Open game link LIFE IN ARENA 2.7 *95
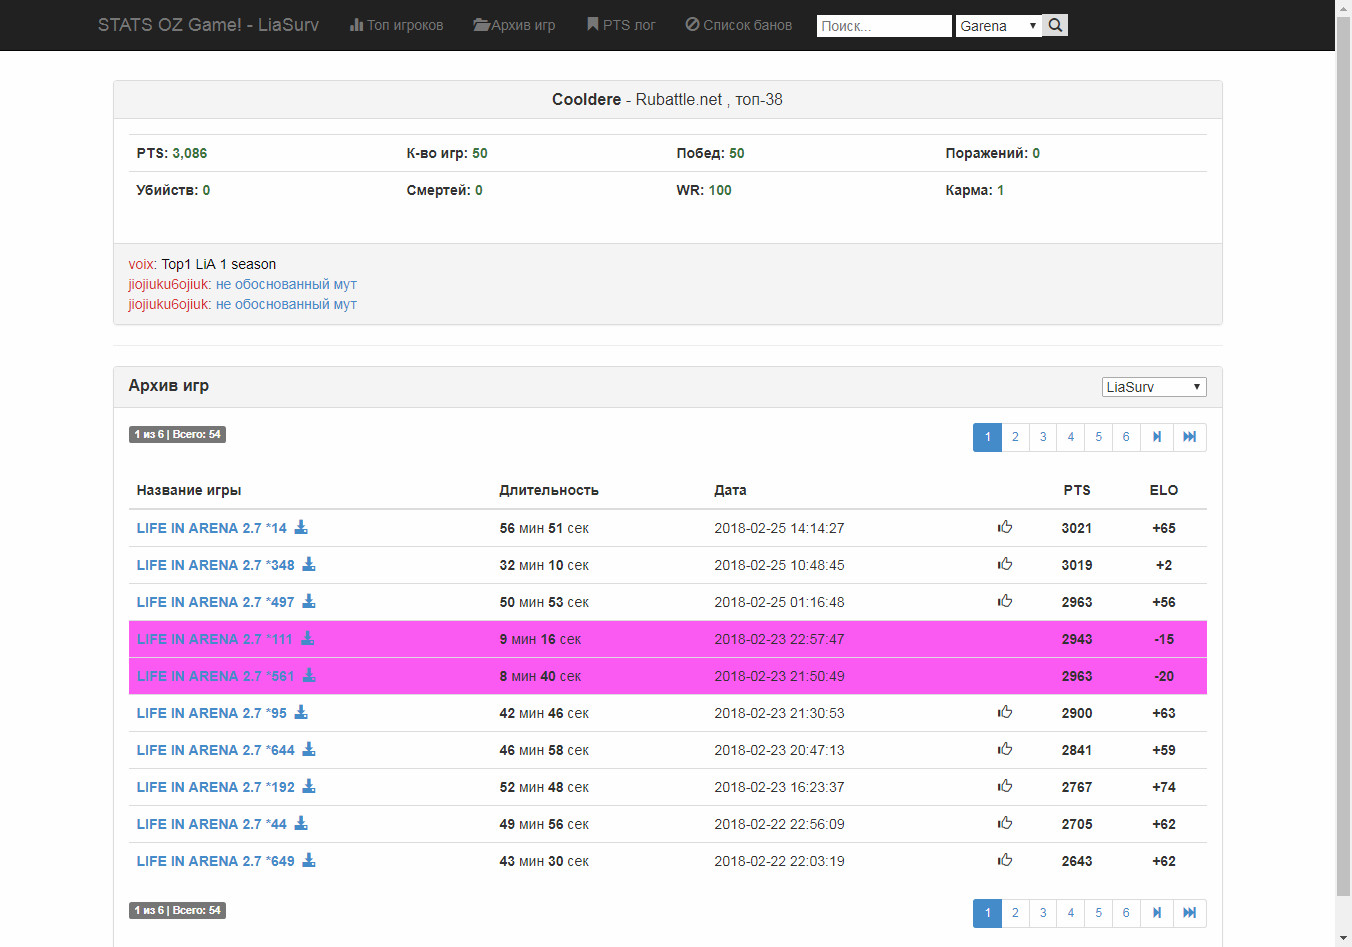Screen dimensions: 1352x947 (x=211, y=713)
